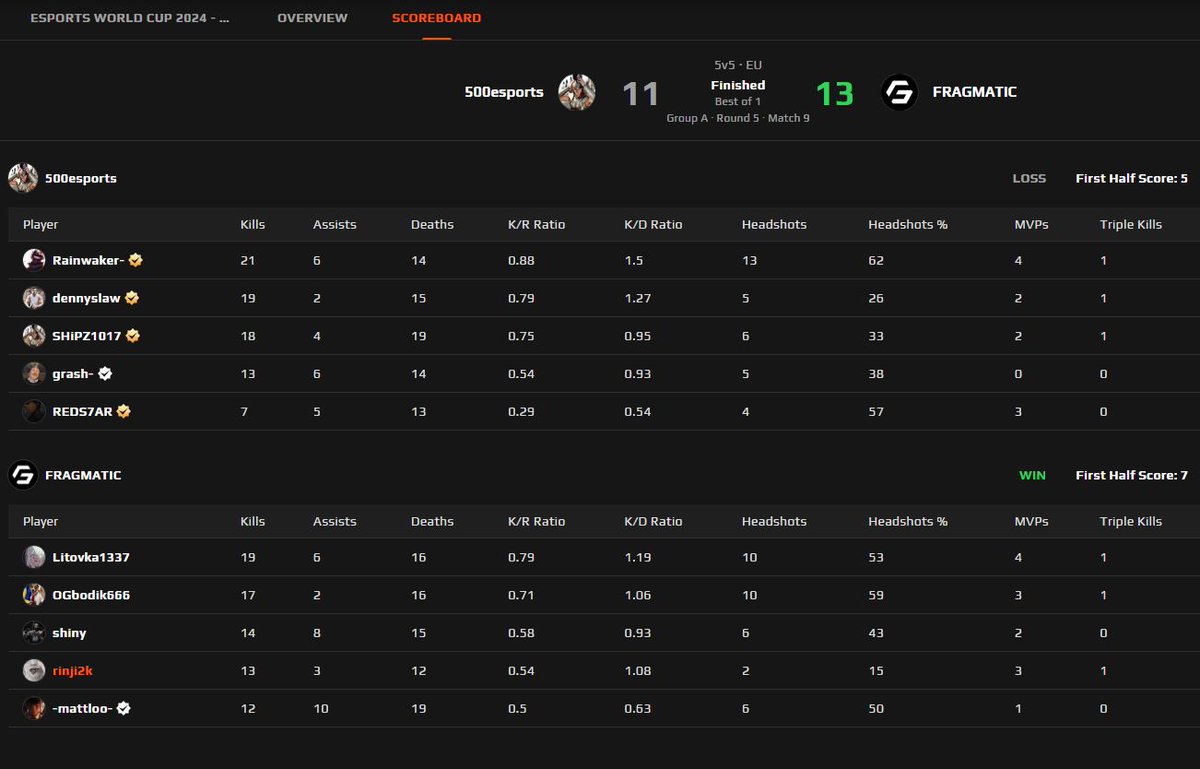Image resolution: width=1200 pixels, height=769 pixels.
Task: Click First Half Score: 7 text
Action: (1132, 475)
